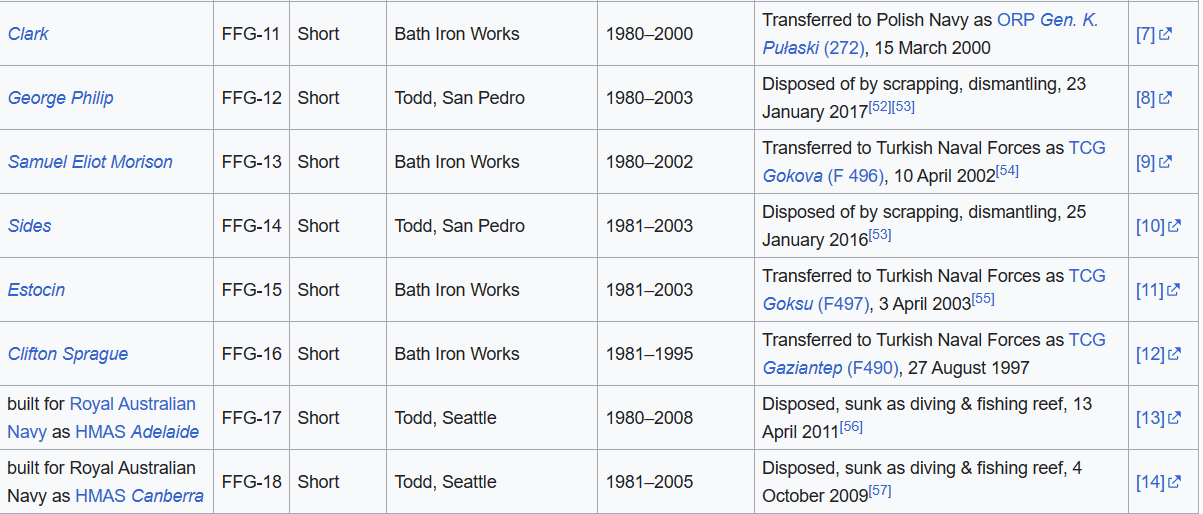Open the HMAS Canberra link
The height and width of the screenshot is (514, 1203).
click(139, 496)
